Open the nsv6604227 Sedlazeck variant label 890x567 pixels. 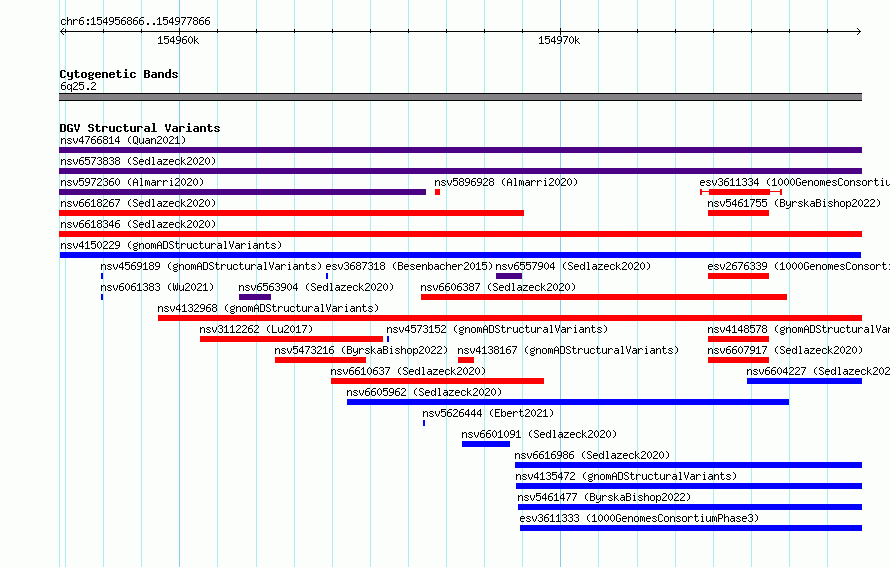click(818, 371)
